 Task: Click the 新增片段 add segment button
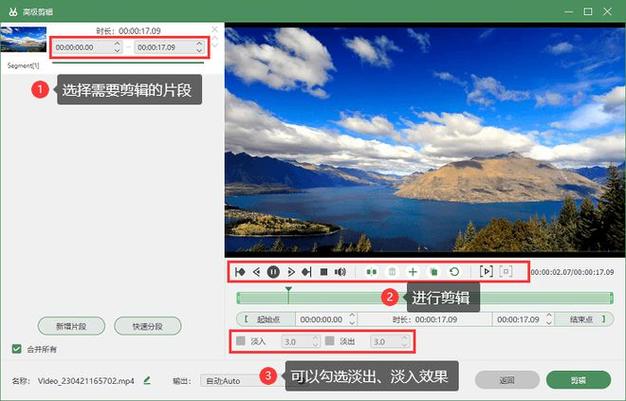71,326
